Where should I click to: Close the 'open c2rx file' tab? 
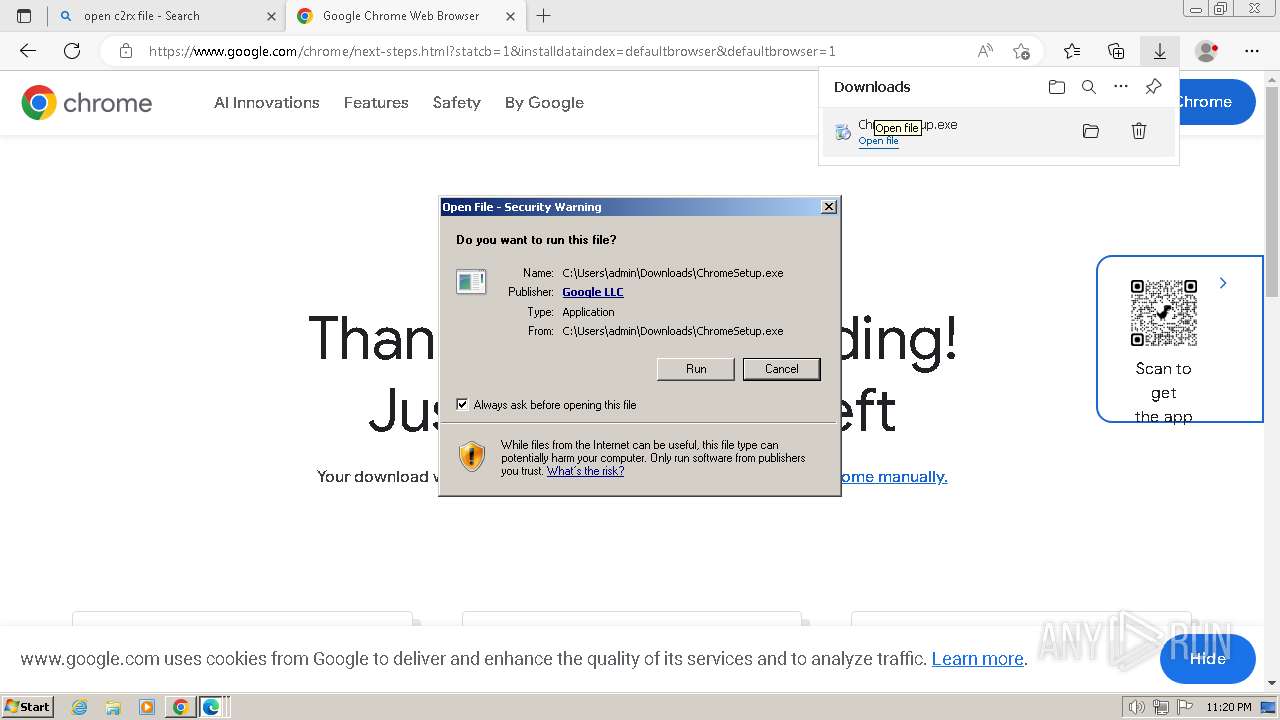272,16
